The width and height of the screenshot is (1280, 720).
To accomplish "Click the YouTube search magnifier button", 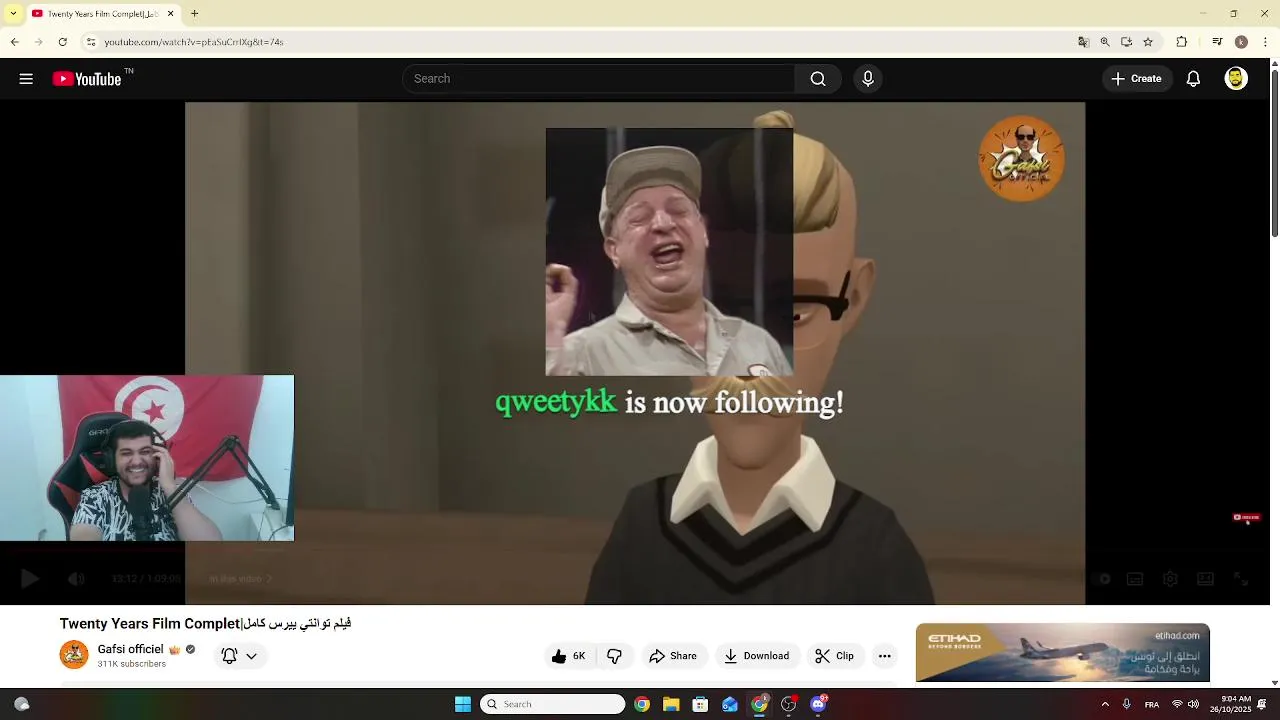I will pos(818,79).
